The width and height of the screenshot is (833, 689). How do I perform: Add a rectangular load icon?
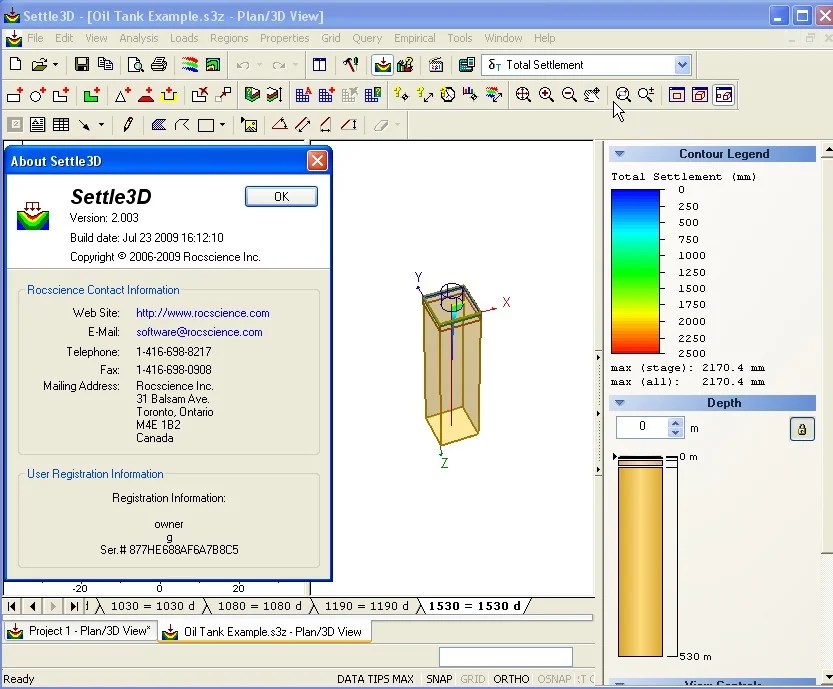tap(15, 95)
